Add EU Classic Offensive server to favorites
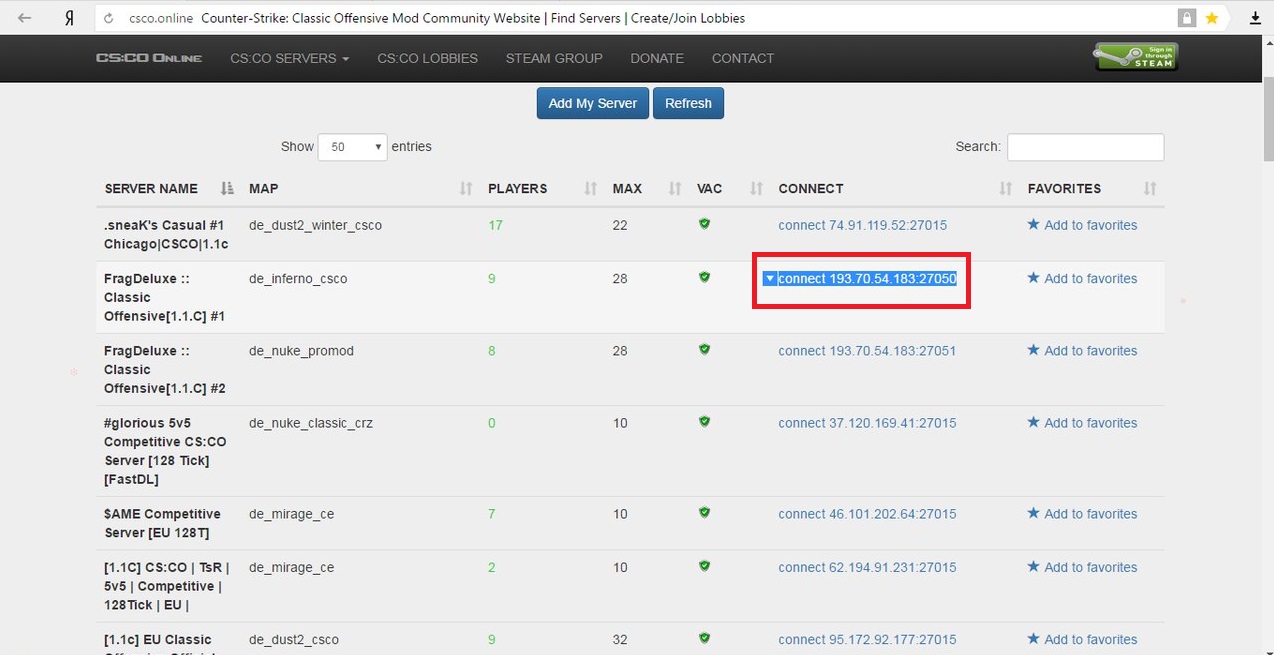 coord(1082,639)
